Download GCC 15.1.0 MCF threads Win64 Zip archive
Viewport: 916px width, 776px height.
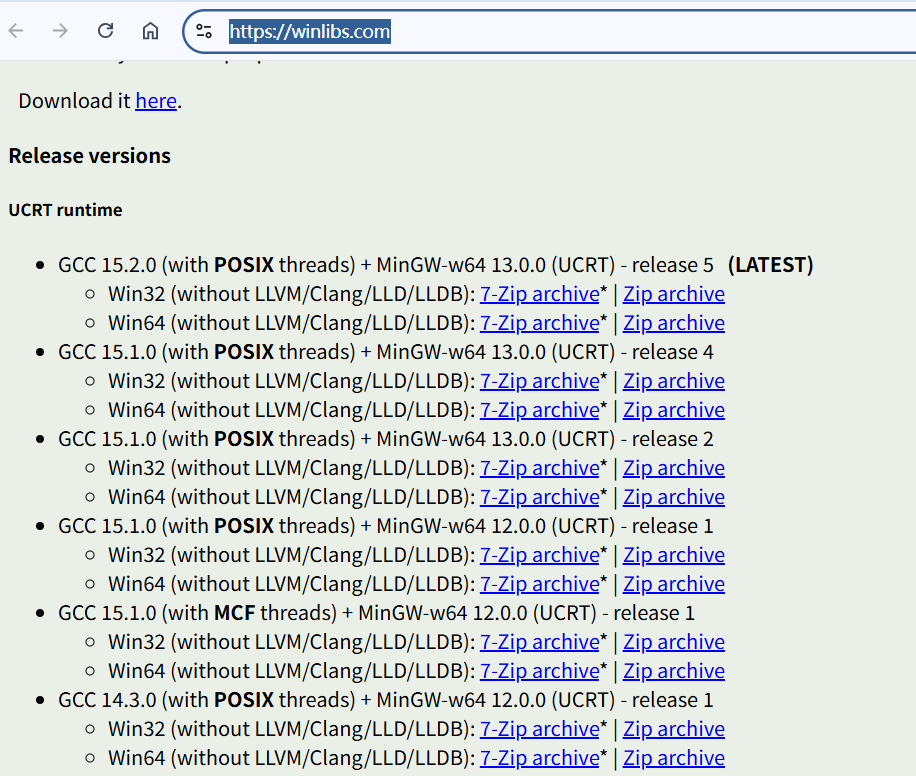click(673, 671)
